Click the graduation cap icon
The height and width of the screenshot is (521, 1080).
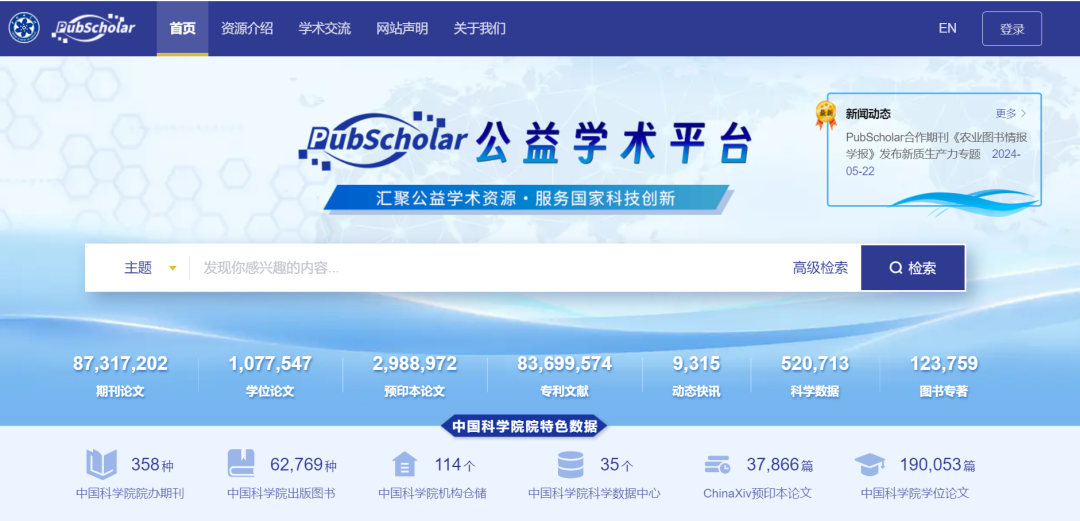click(870, 464)
